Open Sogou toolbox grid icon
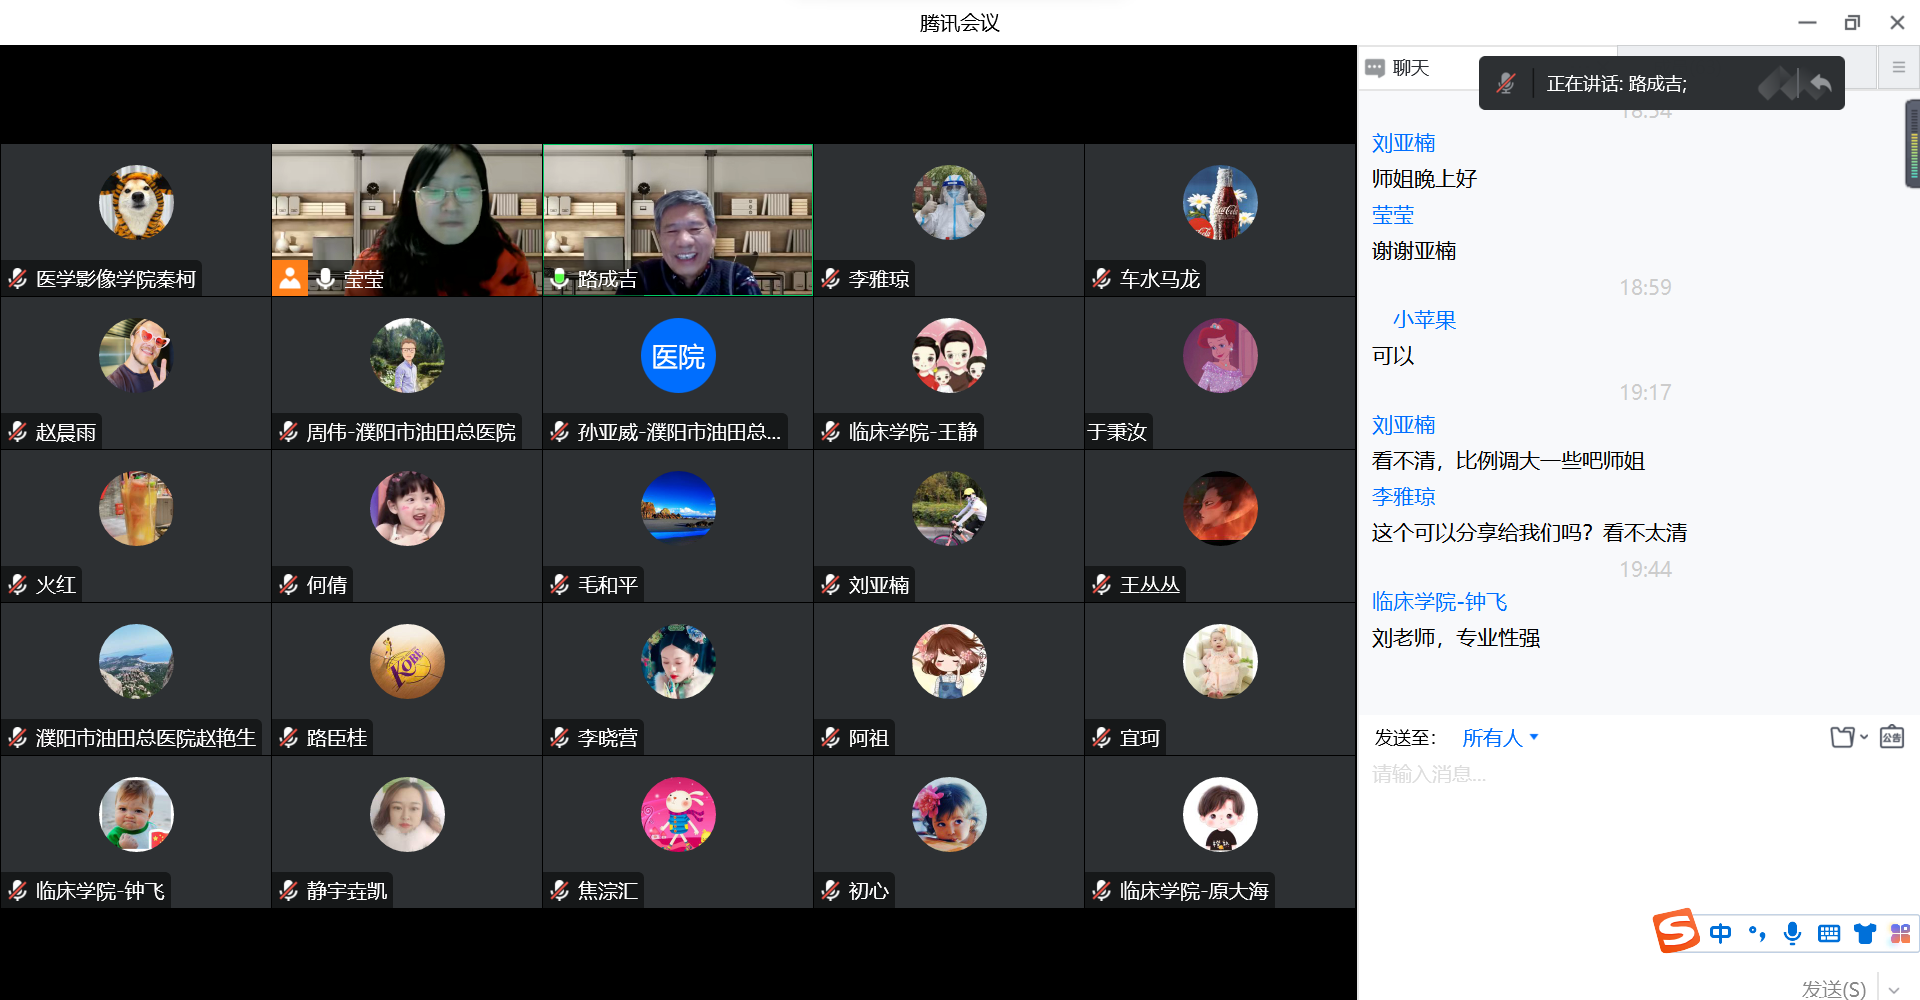Viewport: 1920px width, 1000px height. [x=1900, y=933]
